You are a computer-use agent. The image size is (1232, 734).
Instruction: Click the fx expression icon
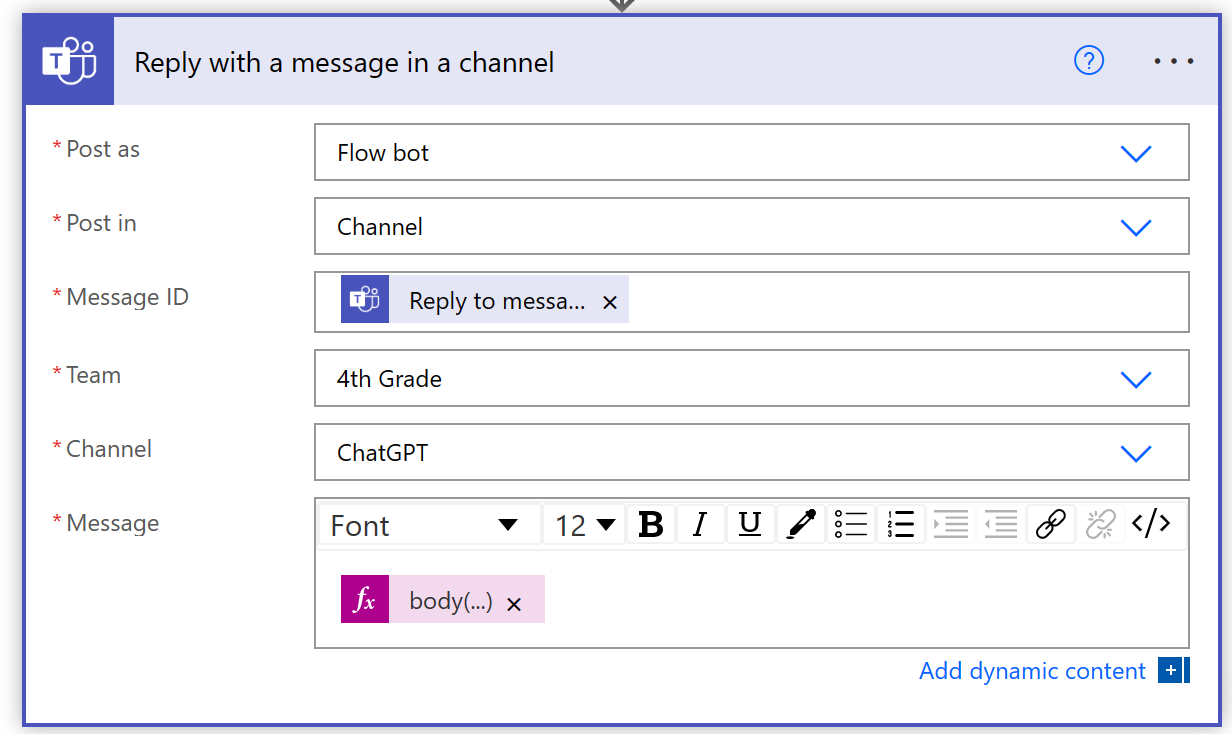(x=365, y=599)
